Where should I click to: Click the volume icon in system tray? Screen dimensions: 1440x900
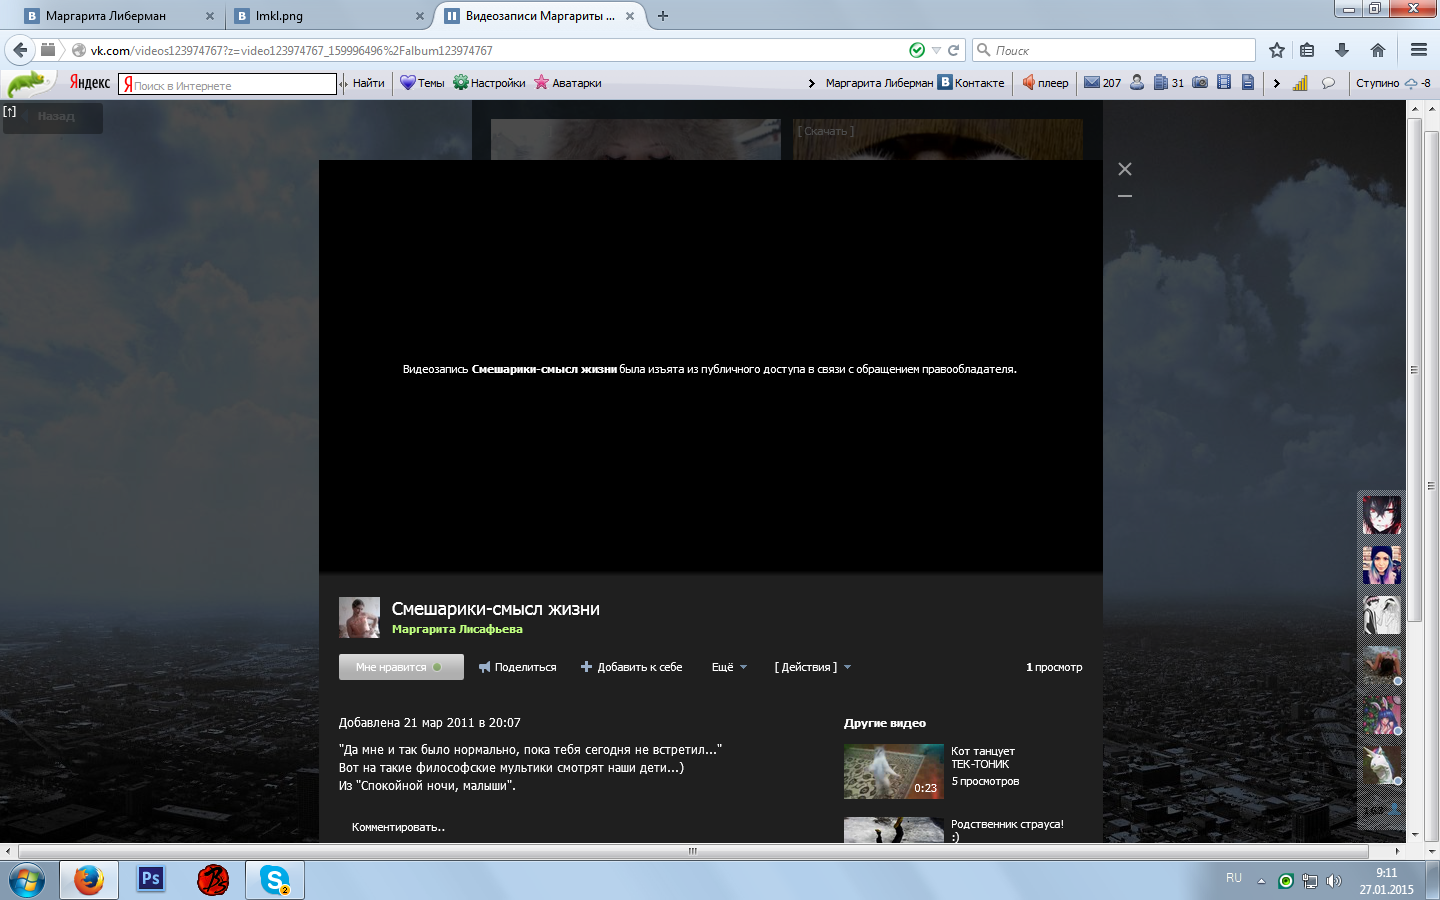click(1333, 881)
